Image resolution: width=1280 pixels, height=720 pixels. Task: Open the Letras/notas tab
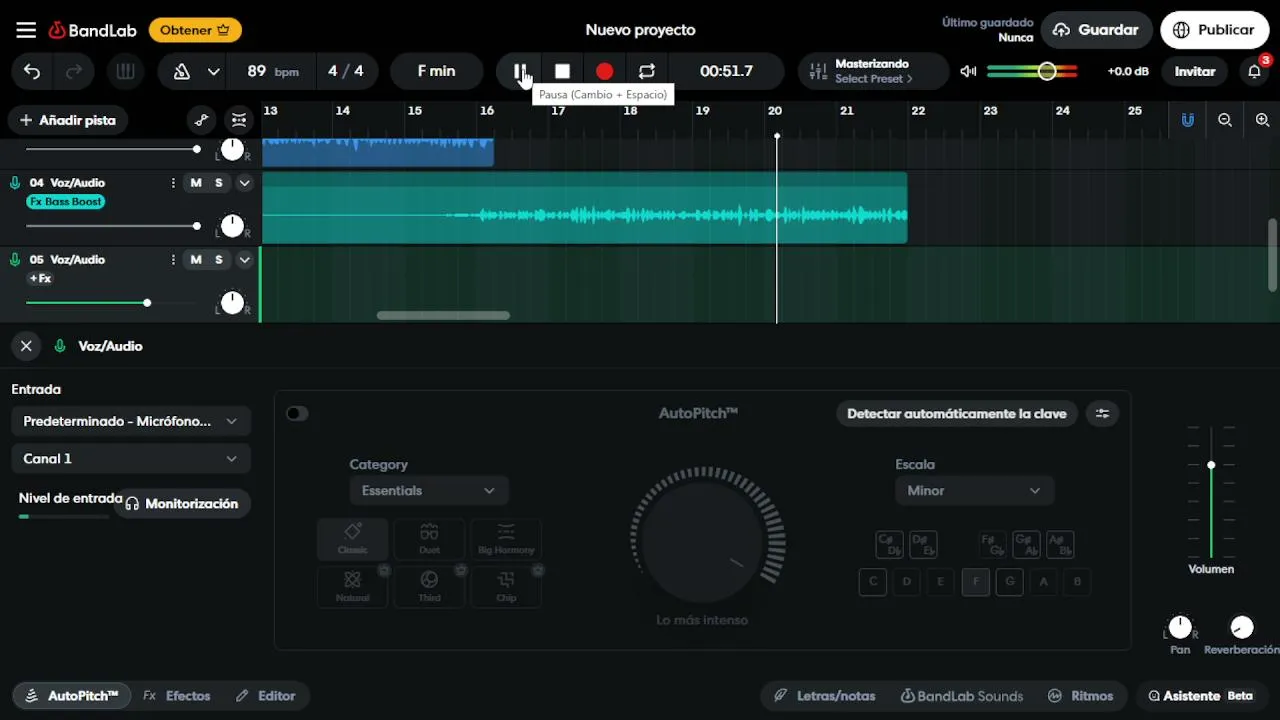(825, 696)
